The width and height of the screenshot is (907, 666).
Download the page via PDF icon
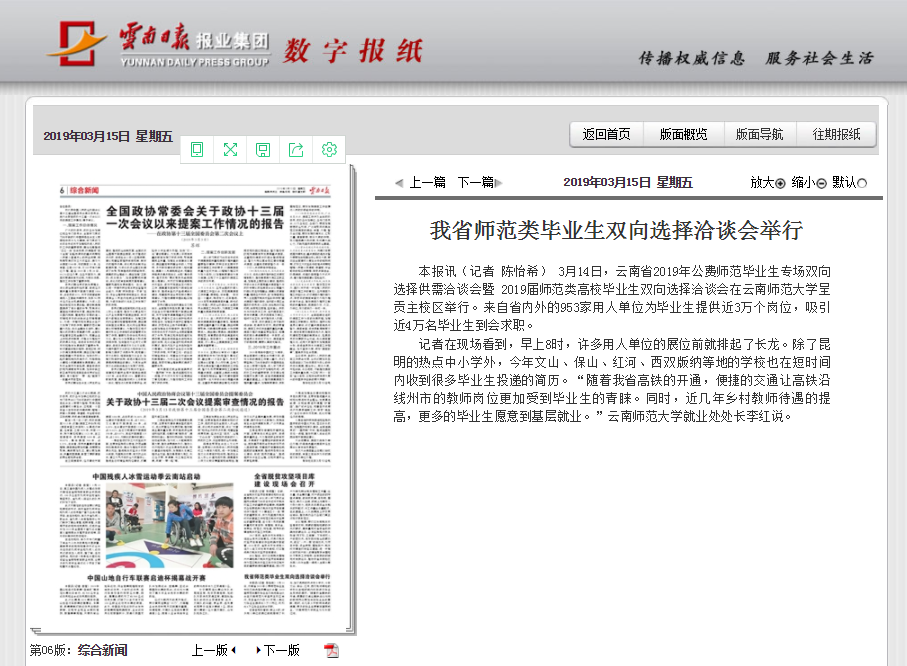pyautogui.click(x=332, y=650)
